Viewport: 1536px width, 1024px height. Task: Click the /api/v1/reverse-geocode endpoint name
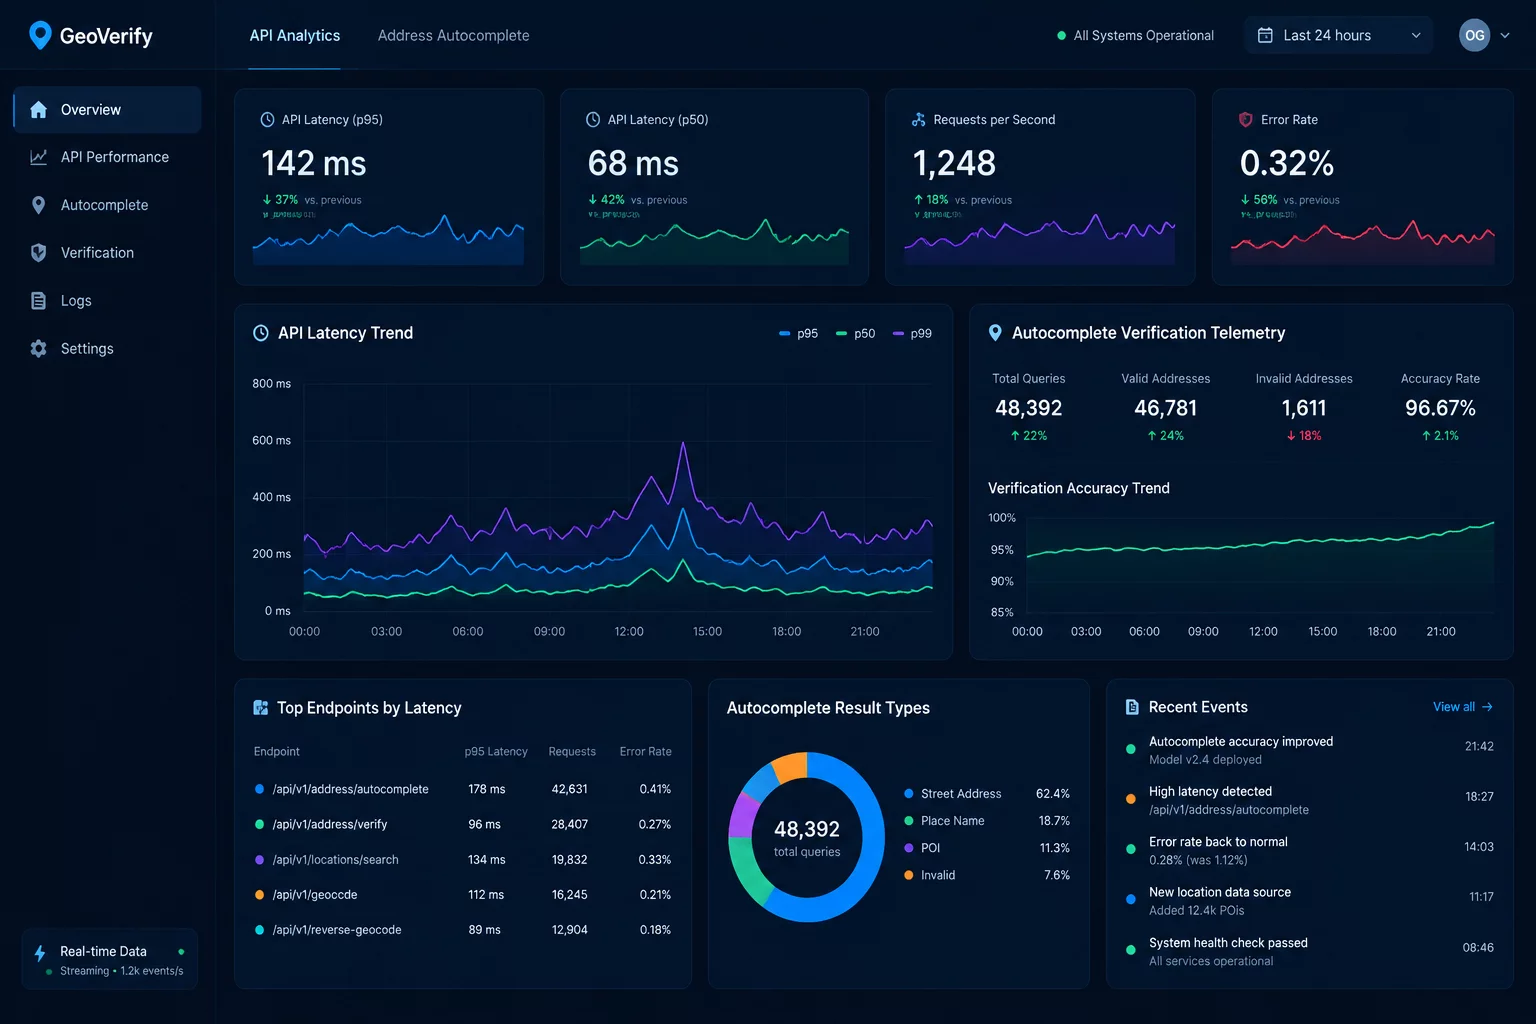click(x=337, y=930)
